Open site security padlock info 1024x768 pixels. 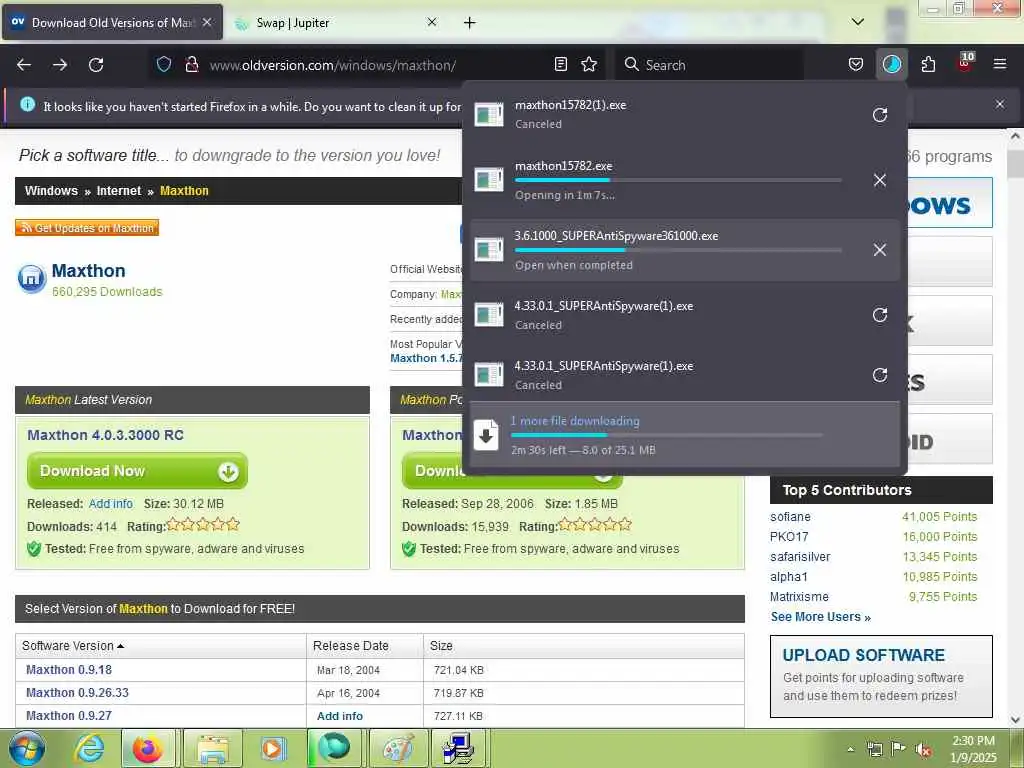[x=191, y=64]
